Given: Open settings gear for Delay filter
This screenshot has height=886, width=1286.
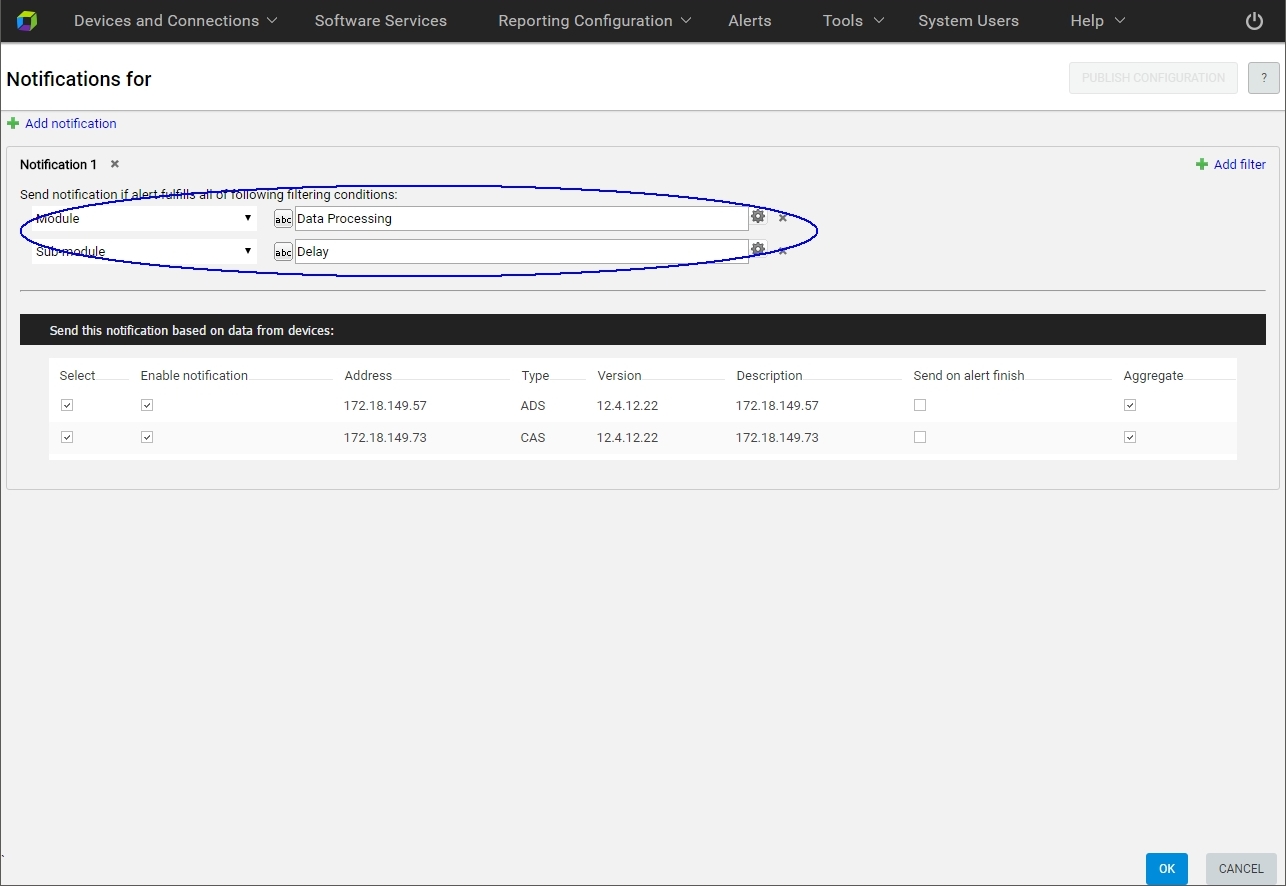Looking at the screenshot, I should [x=758, y=250].
